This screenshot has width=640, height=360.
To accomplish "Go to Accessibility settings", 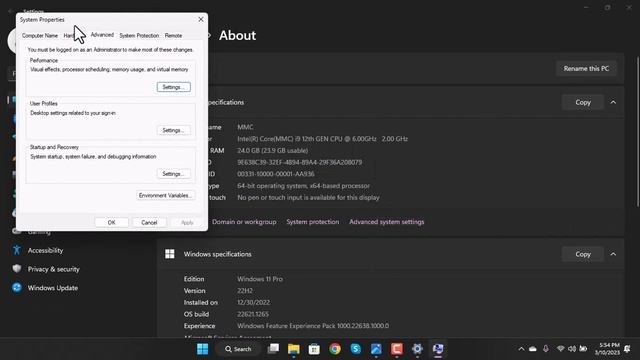I will pyautogui.click(x=45, y=250).
